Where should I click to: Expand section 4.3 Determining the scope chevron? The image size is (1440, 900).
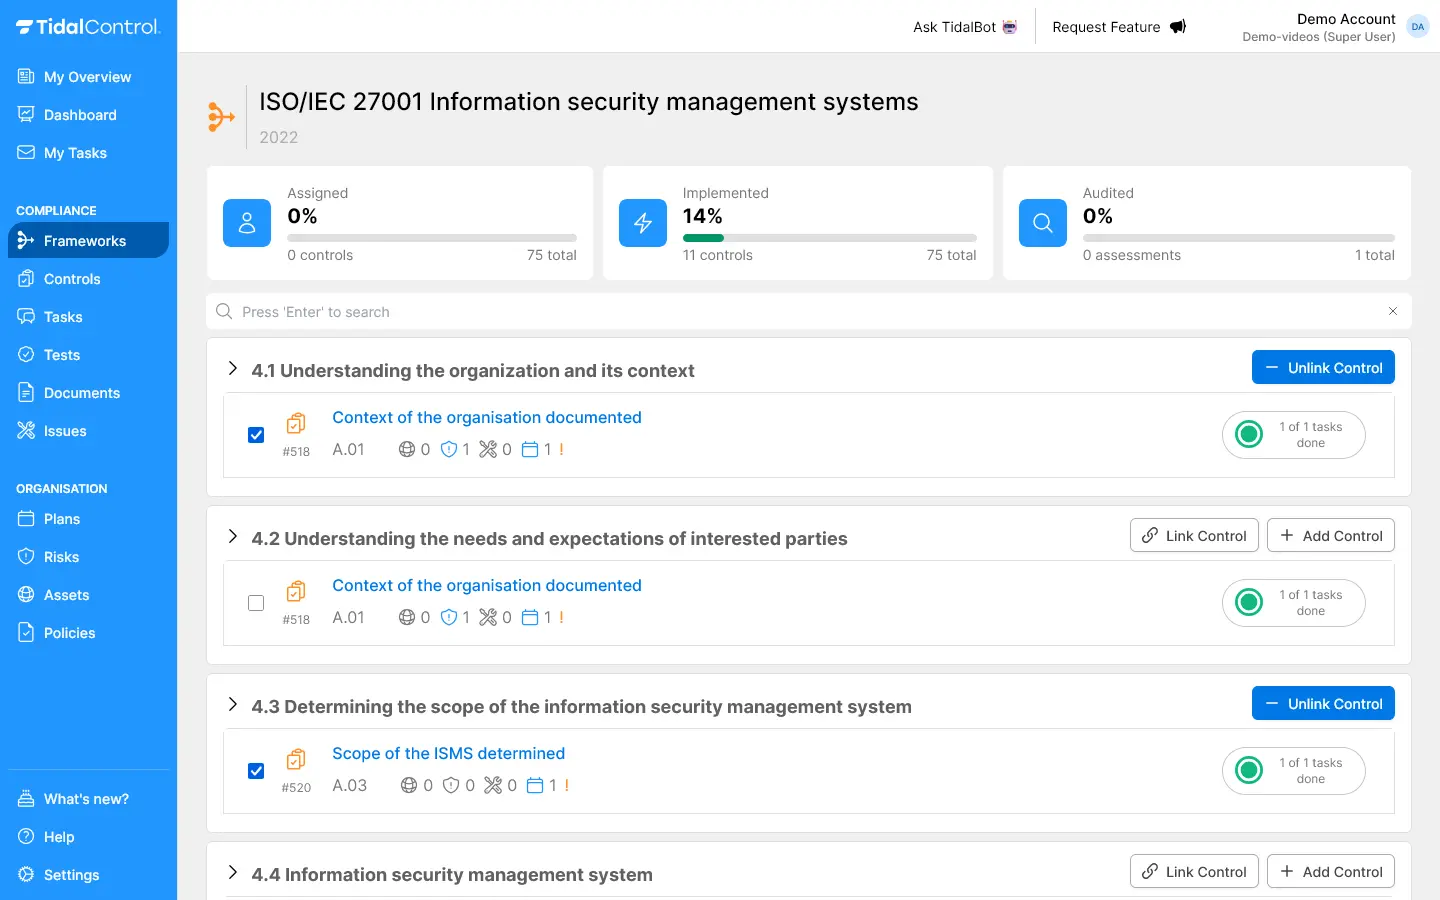coord(233,705)
